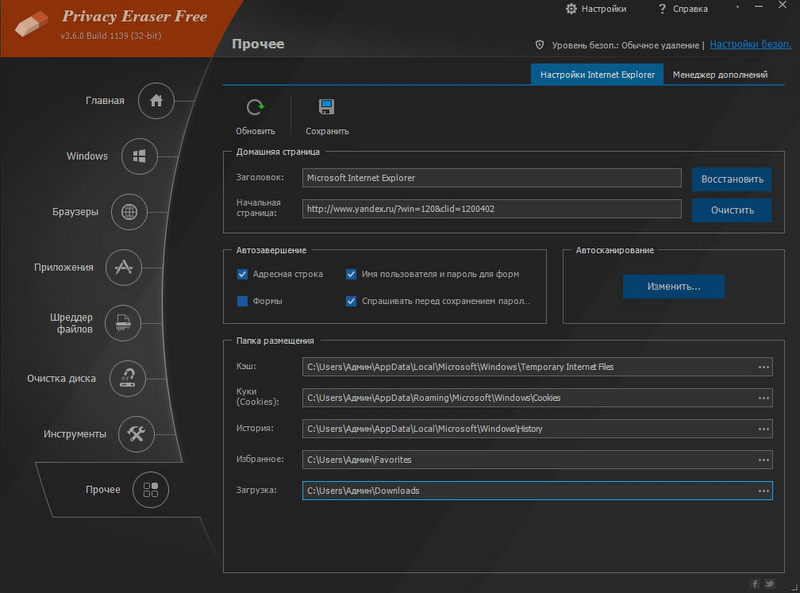Click the Восстановить button
Image resolution: width=800 pixels, height=593 pixels.
pyautogui.click(x=732, y=179)
